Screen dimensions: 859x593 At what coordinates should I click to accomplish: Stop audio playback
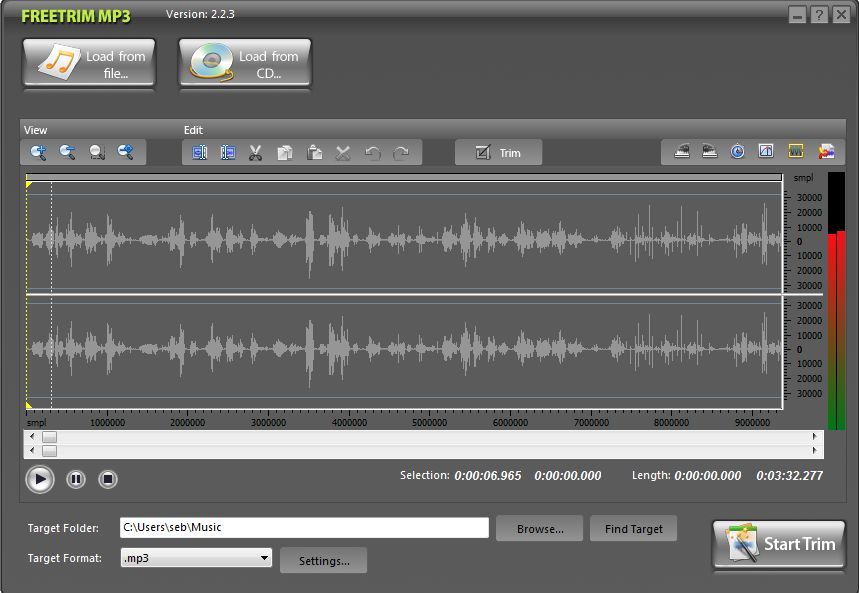[x=108, y=480]
